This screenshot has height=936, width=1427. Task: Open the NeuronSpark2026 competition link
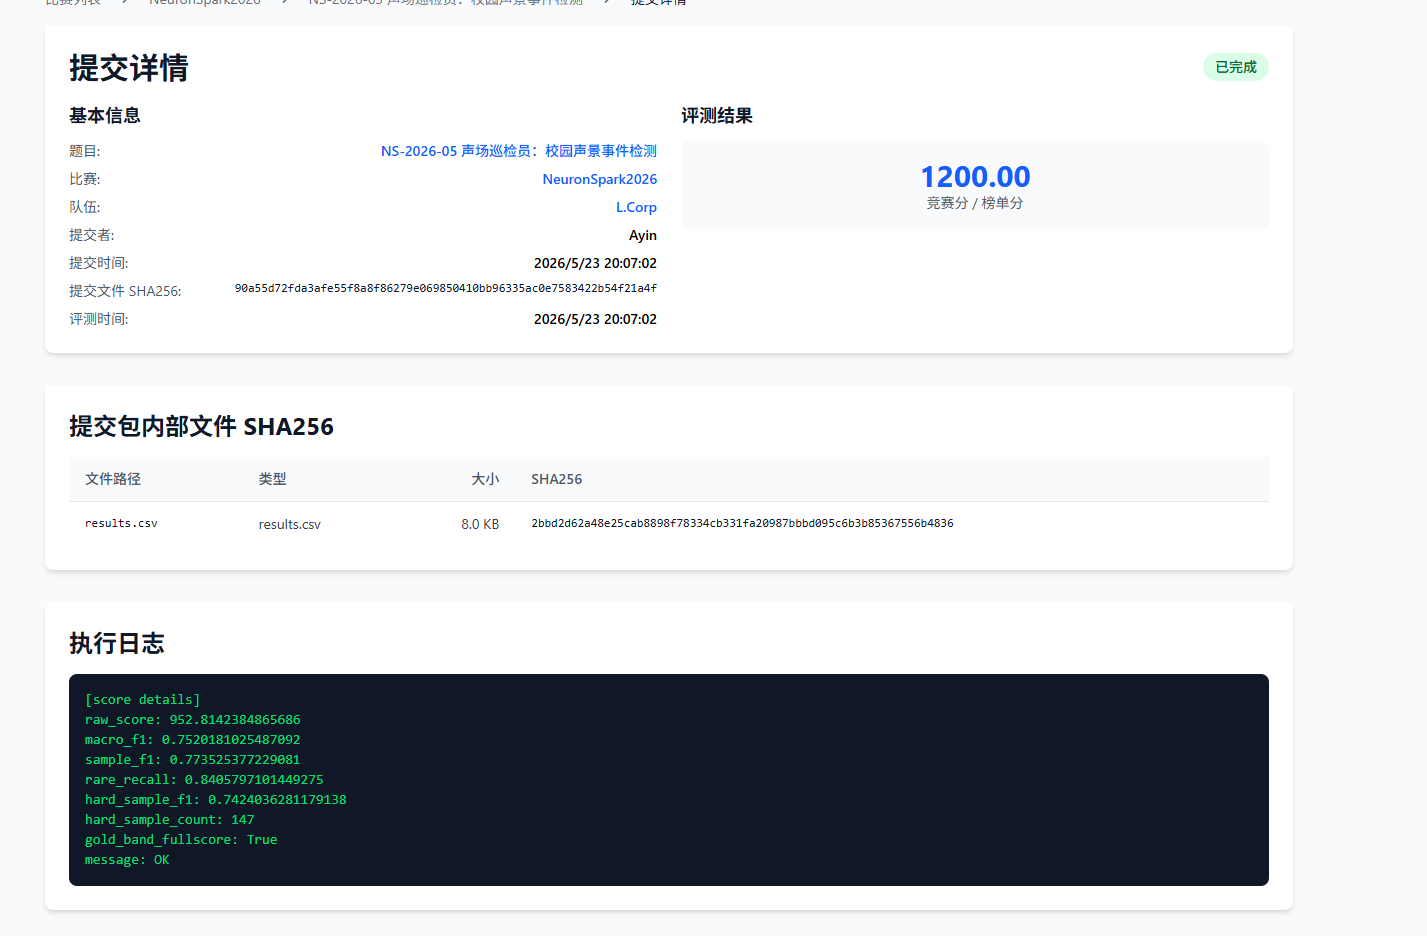tap(600, 179)
